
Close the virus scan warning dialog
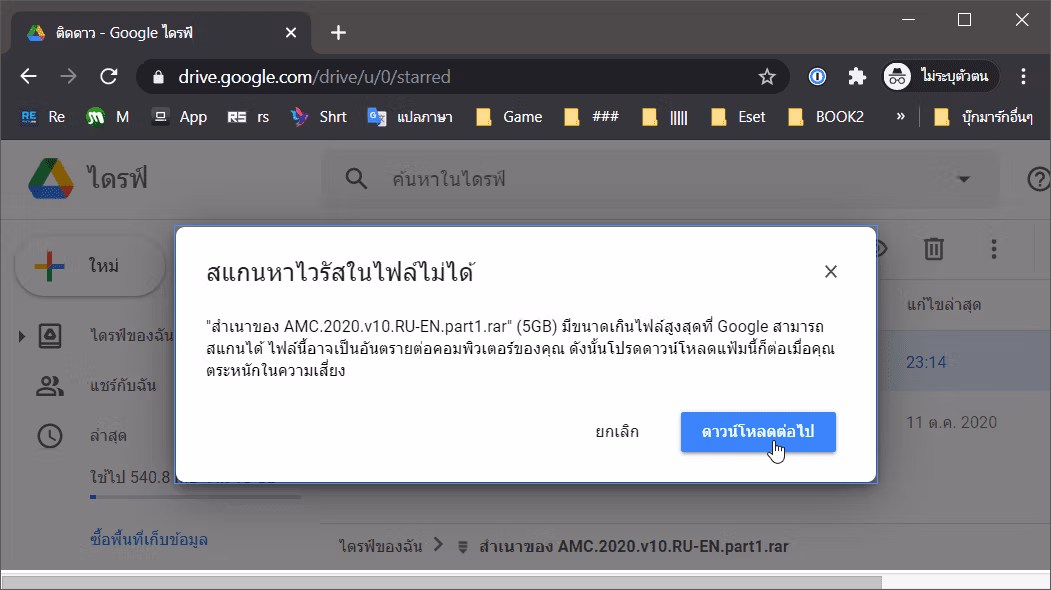[830, 272]
